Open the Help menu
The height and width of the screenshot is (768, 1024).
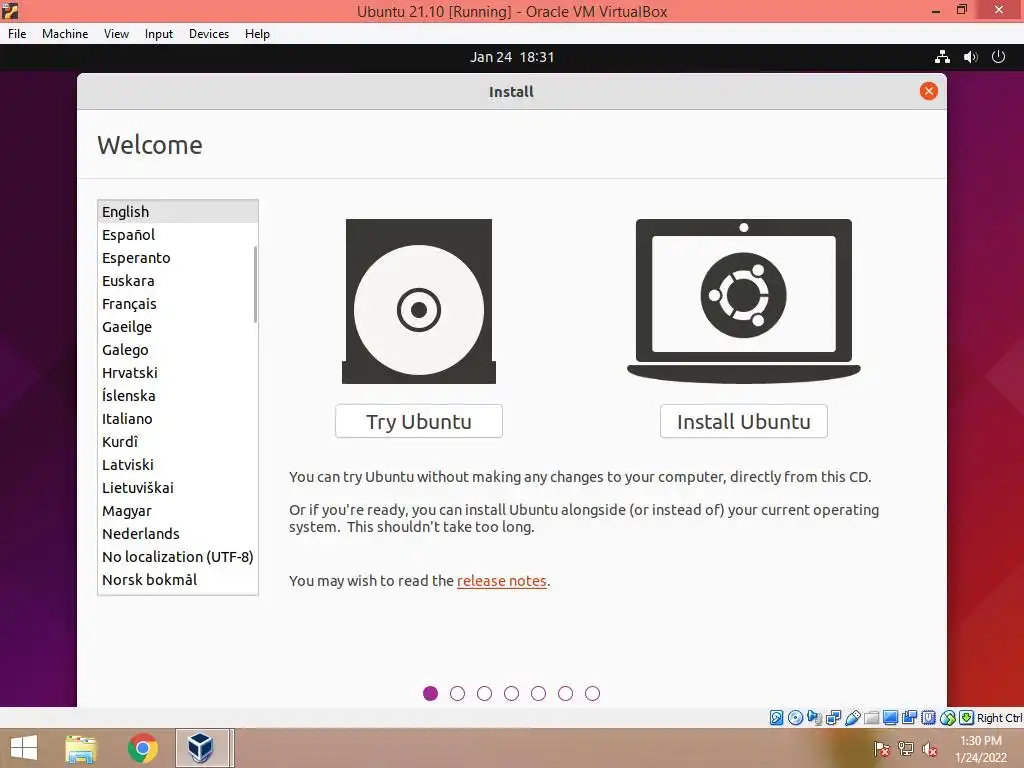[x=257, y=33]
